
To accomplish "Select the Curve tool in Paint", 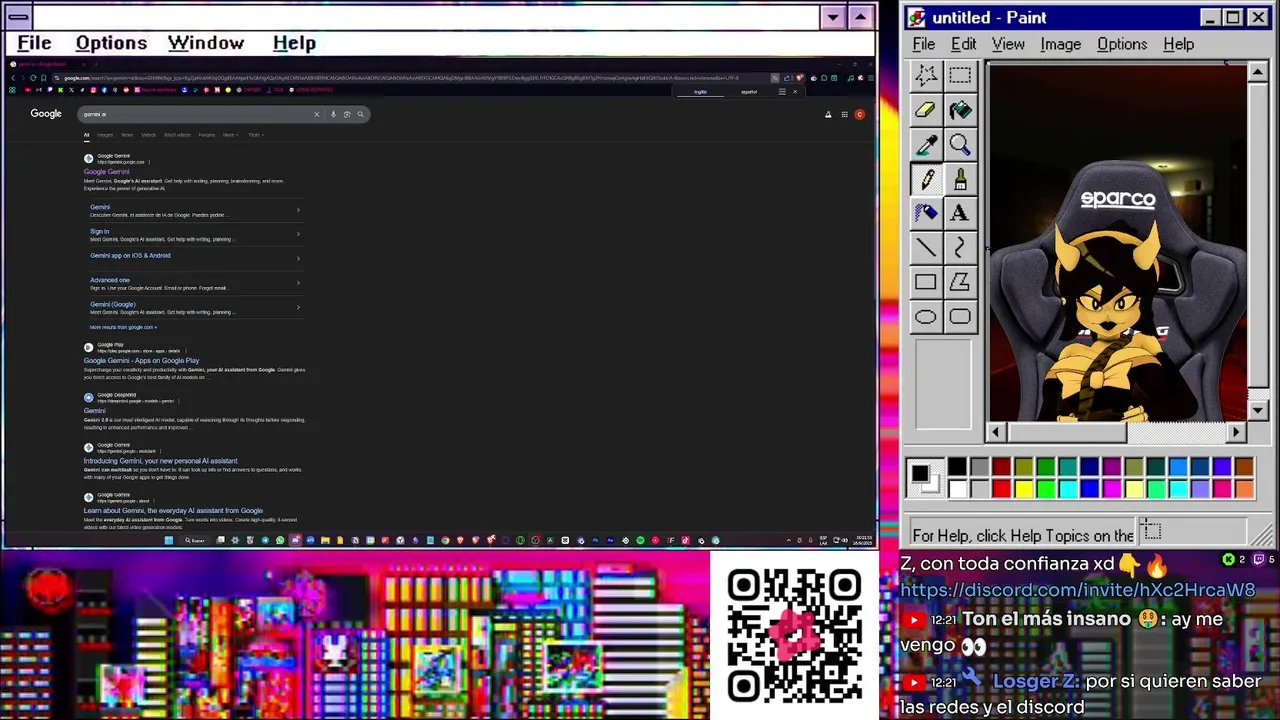I will click(x=960, y=248).
